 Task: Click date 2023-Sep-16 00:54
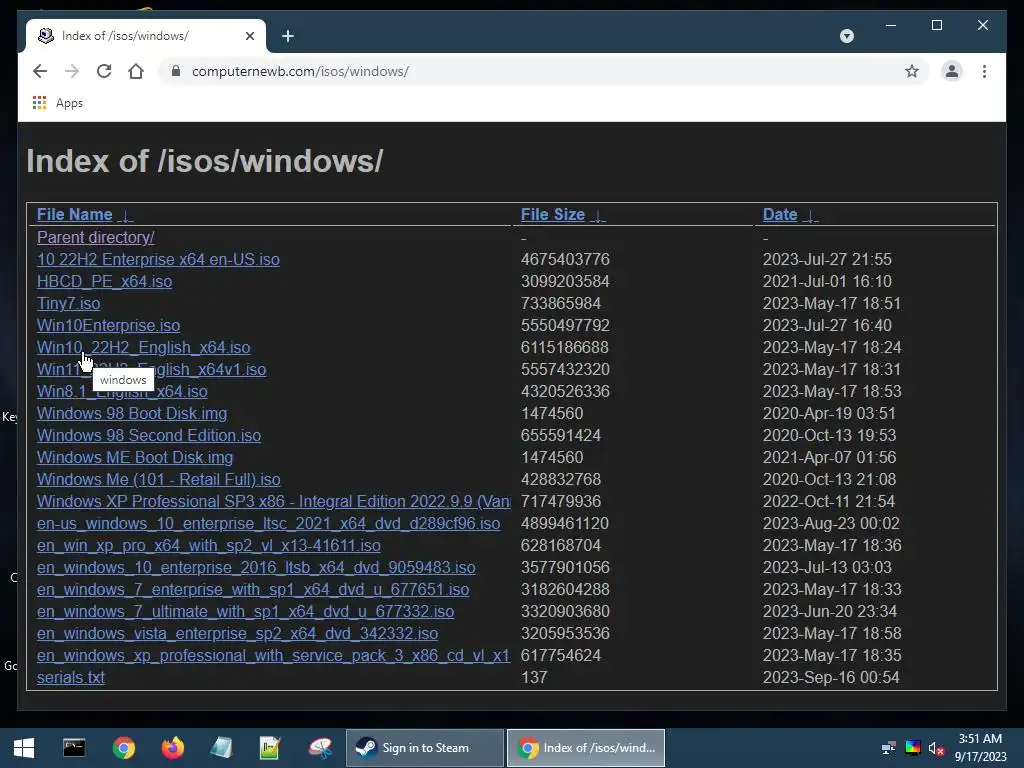pyautogui.click(x=831, y=677)
